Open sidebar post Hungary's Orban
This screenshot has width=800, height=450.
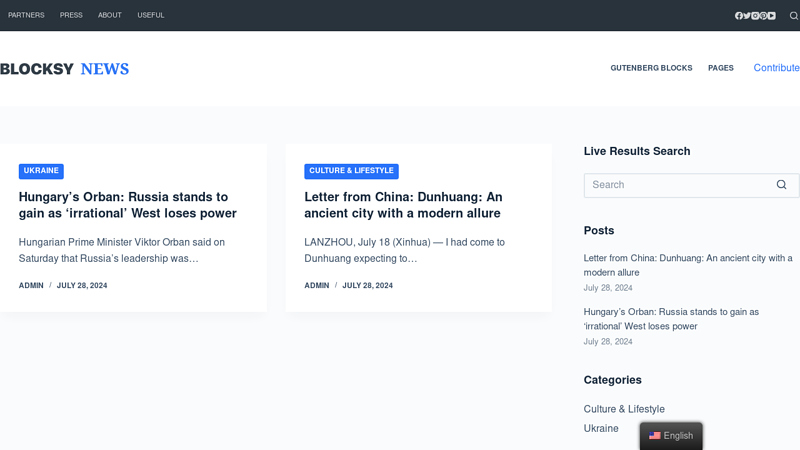(x=671, y=319)
